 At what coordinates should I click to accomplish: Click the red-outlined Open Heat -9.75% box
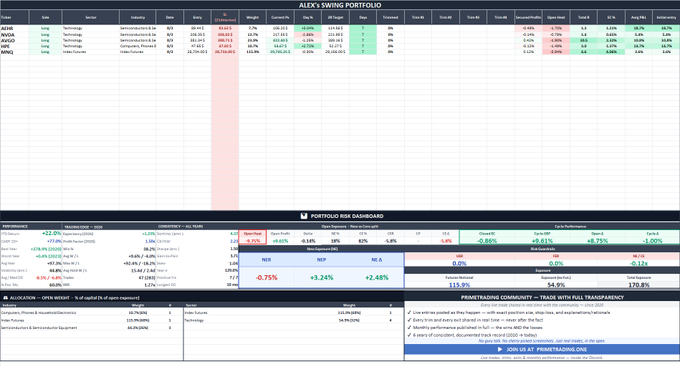click(252, 237)
